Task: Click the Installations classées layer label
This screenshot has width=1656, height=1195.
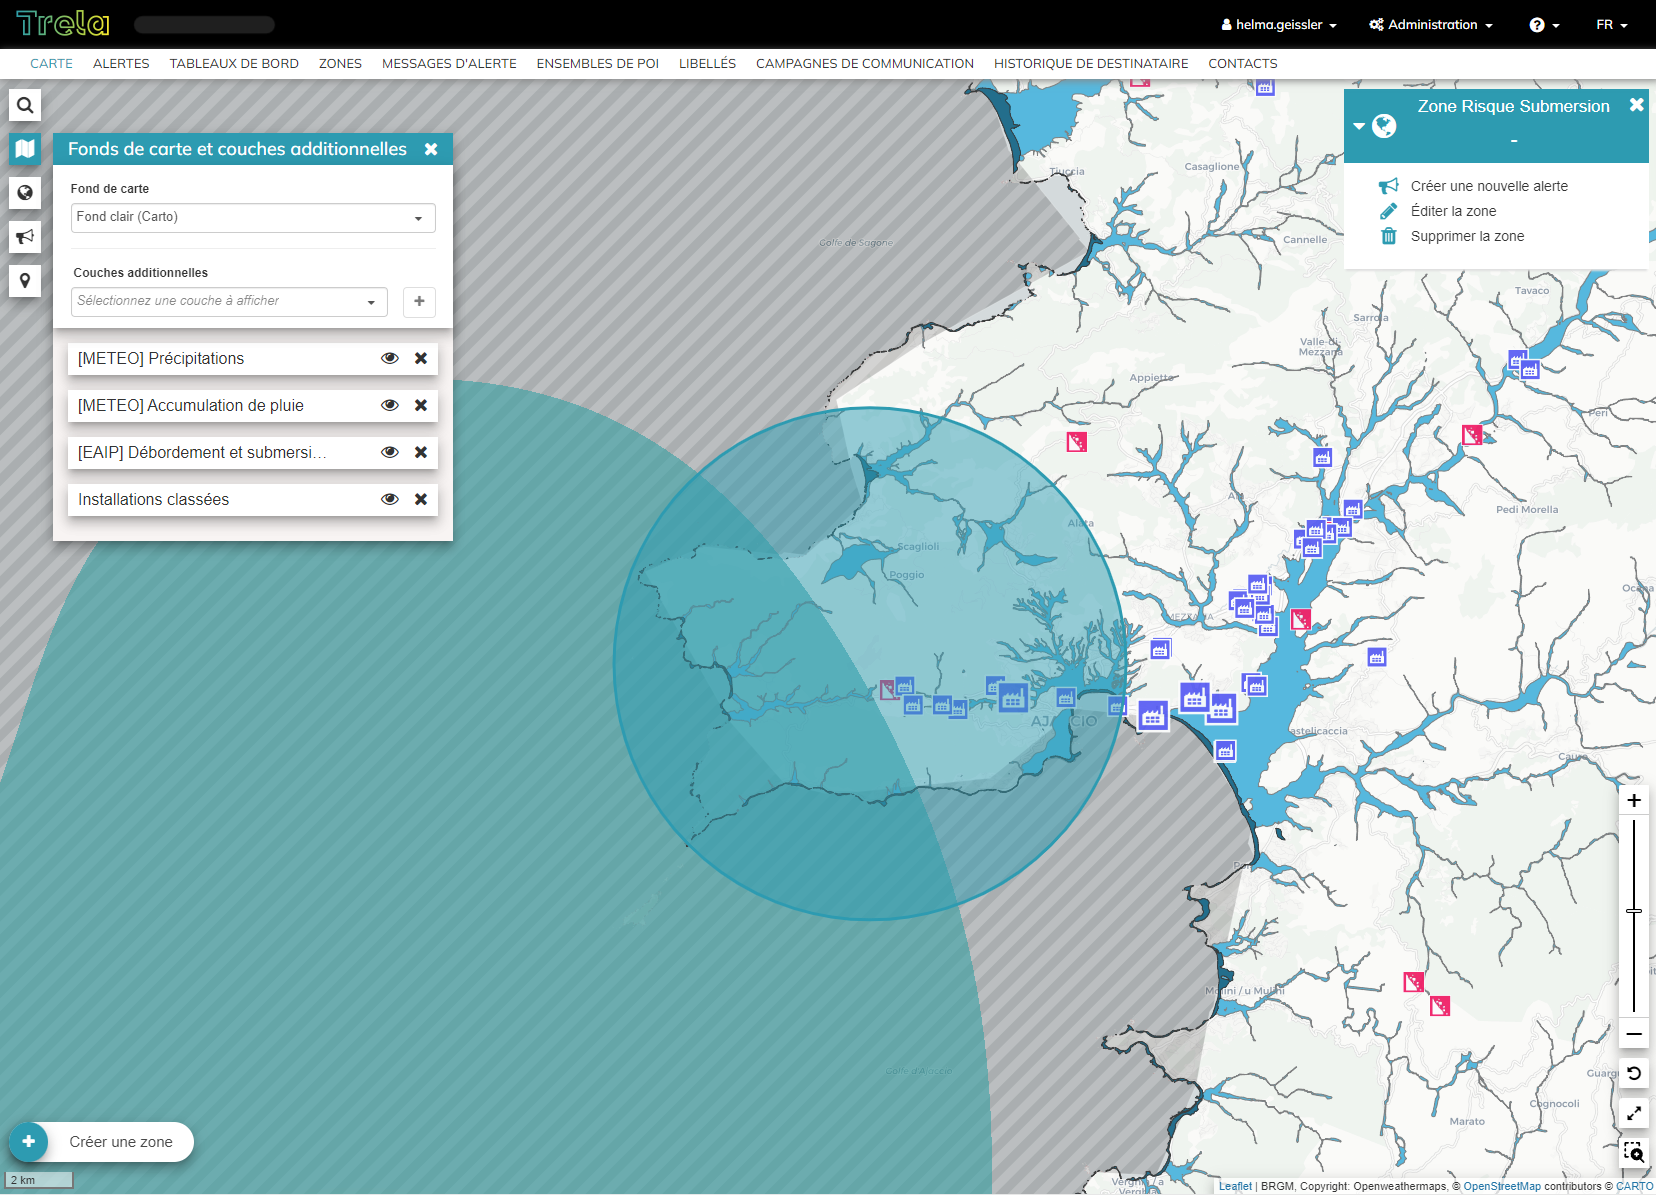Action: [x=154, y=499]
